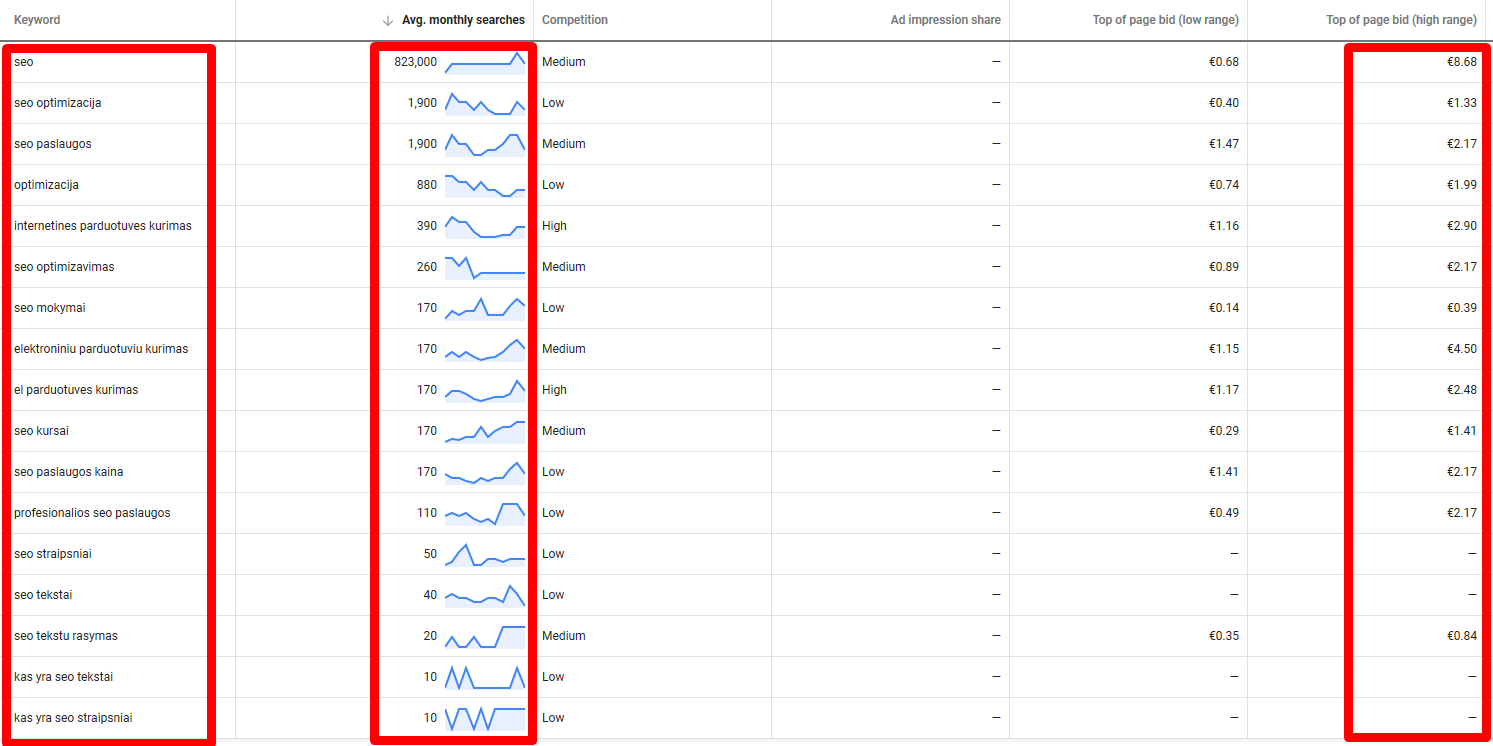Viewport: 1493px width, 746px height.
Task: Click the €2.90 high range bid
Action: click(x=1461, y=226)
